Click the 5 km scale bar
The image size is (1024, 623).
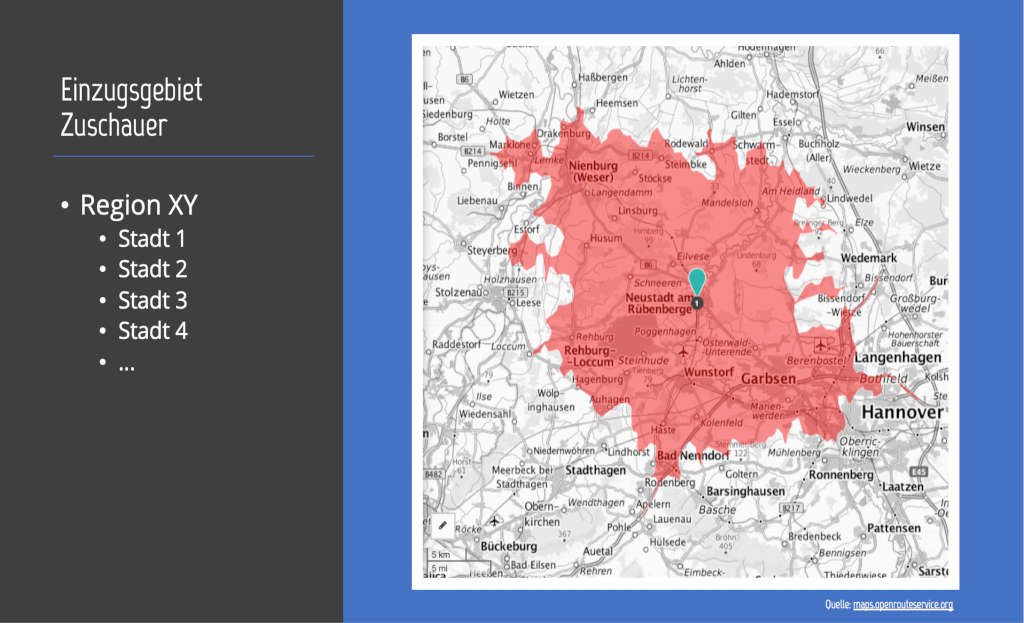pyautogui.click(x=440, y=555)
